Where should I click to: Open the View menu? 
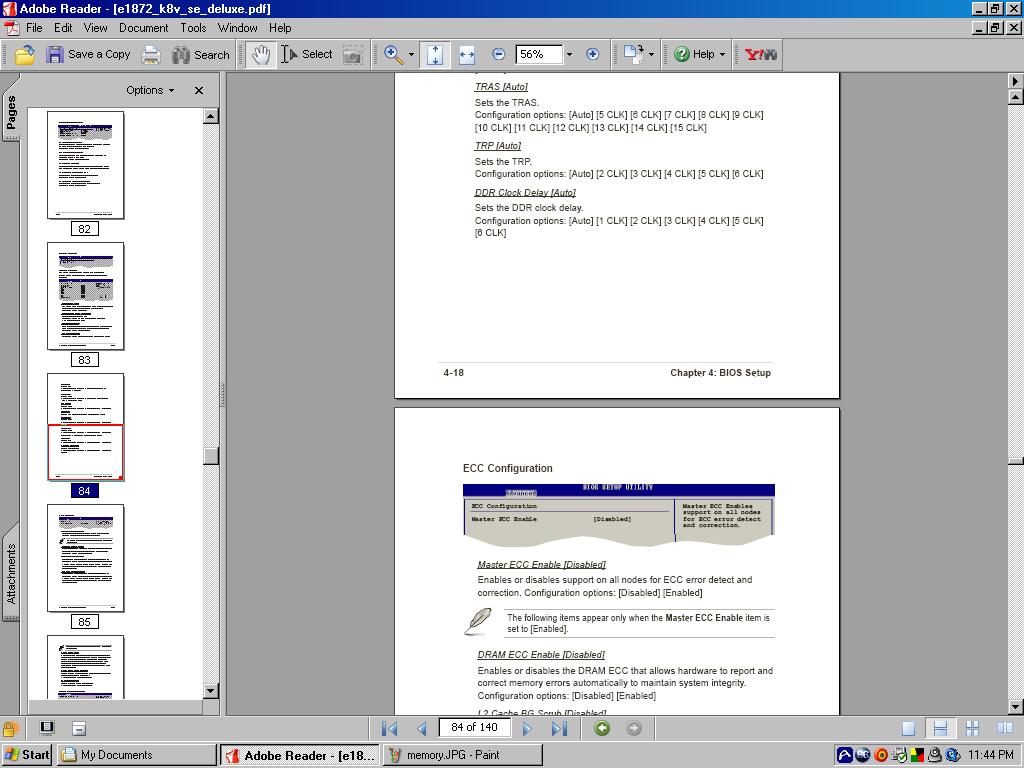click(x=95, y=28)
